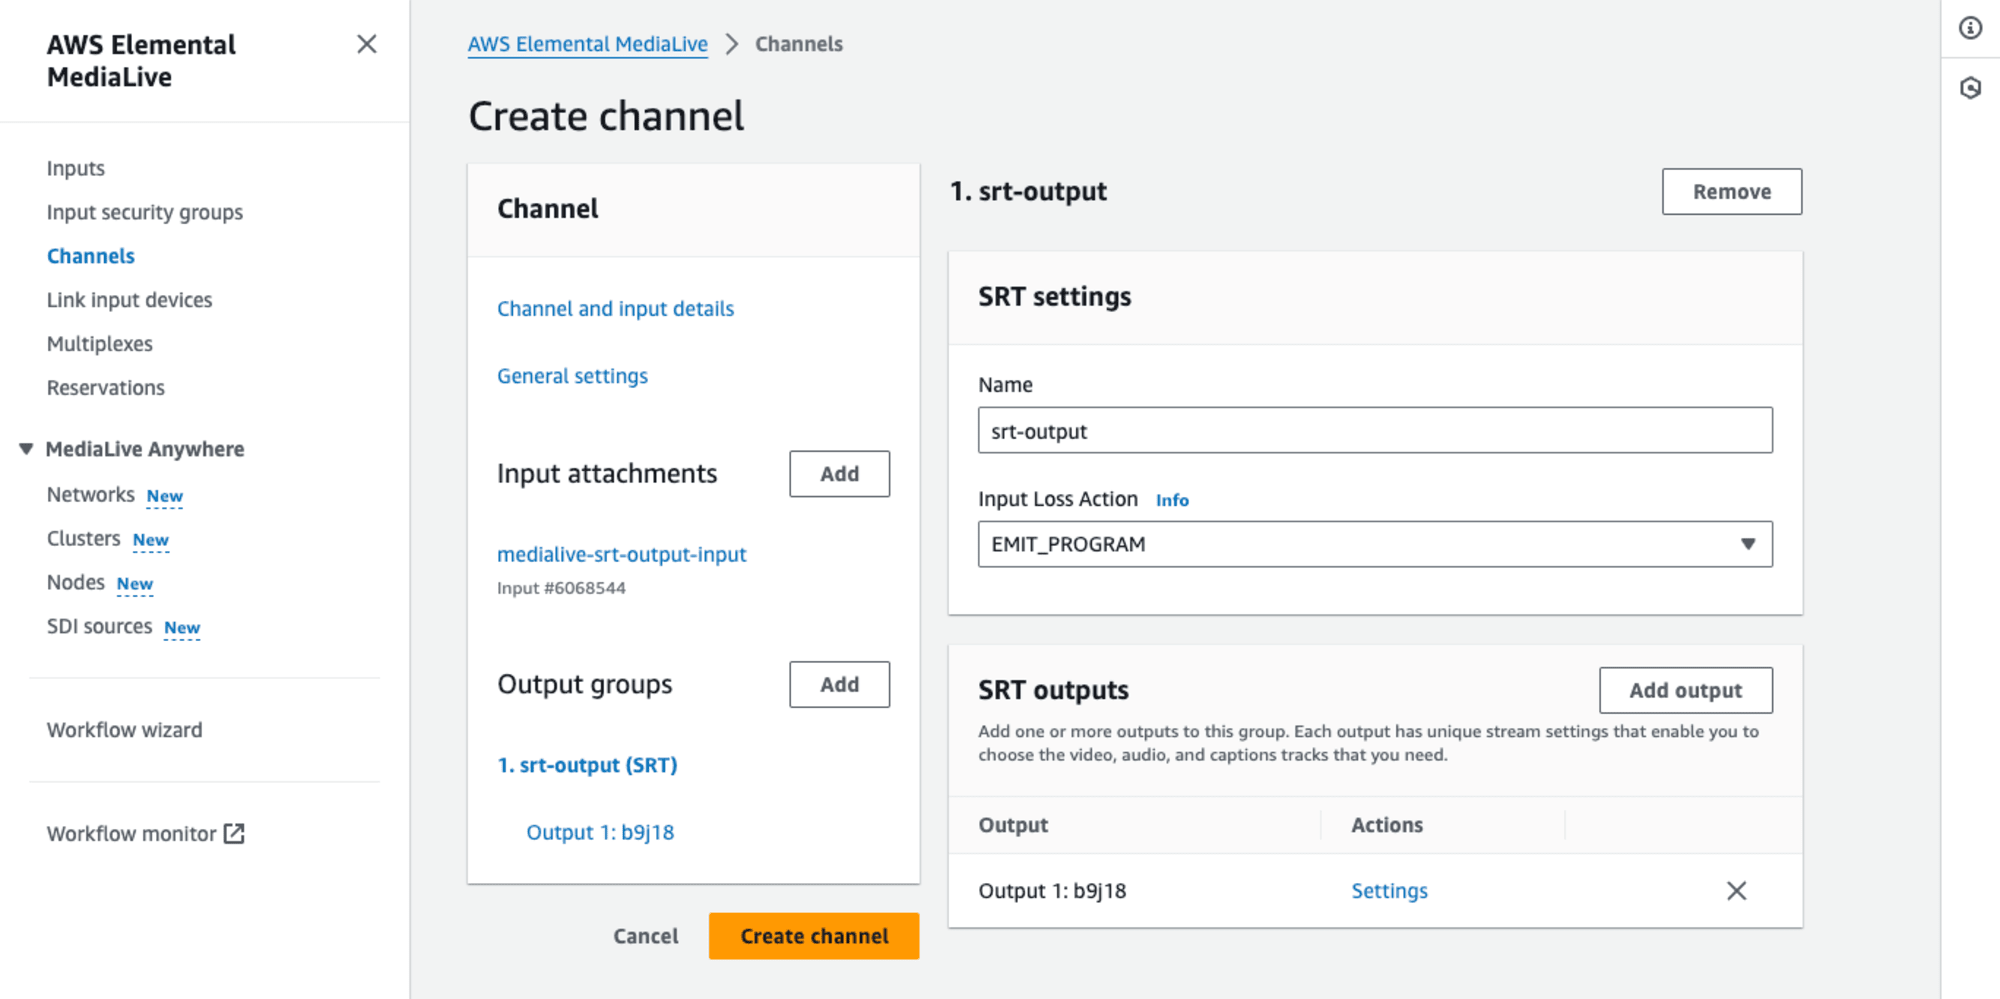Open Link input devices

point(130,300)
